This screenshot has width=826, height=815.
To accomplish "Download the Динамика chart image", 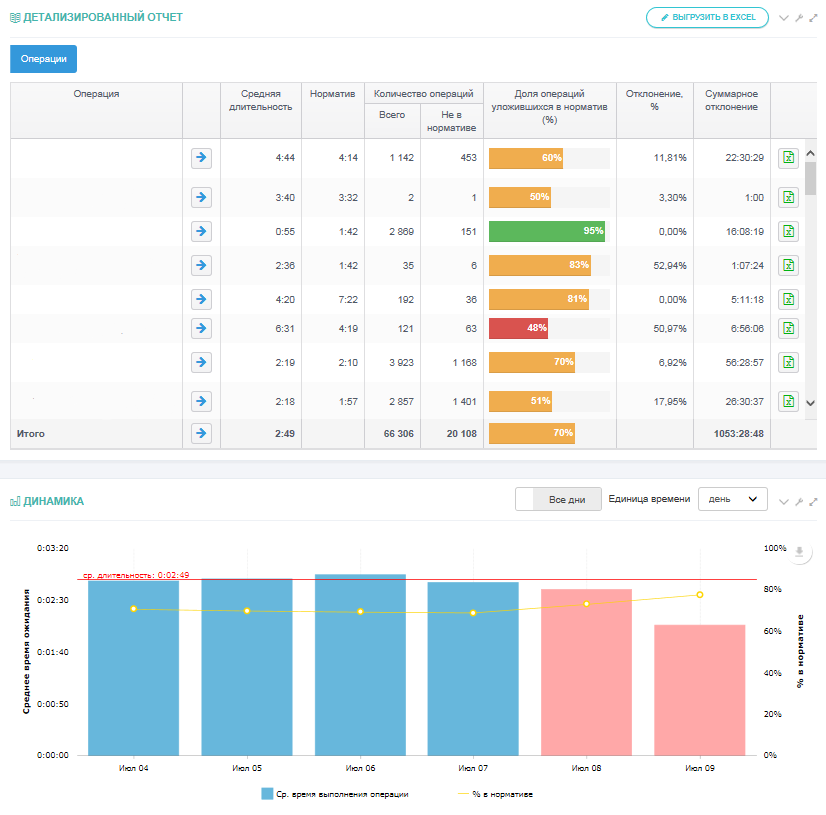I will [799, 552].
